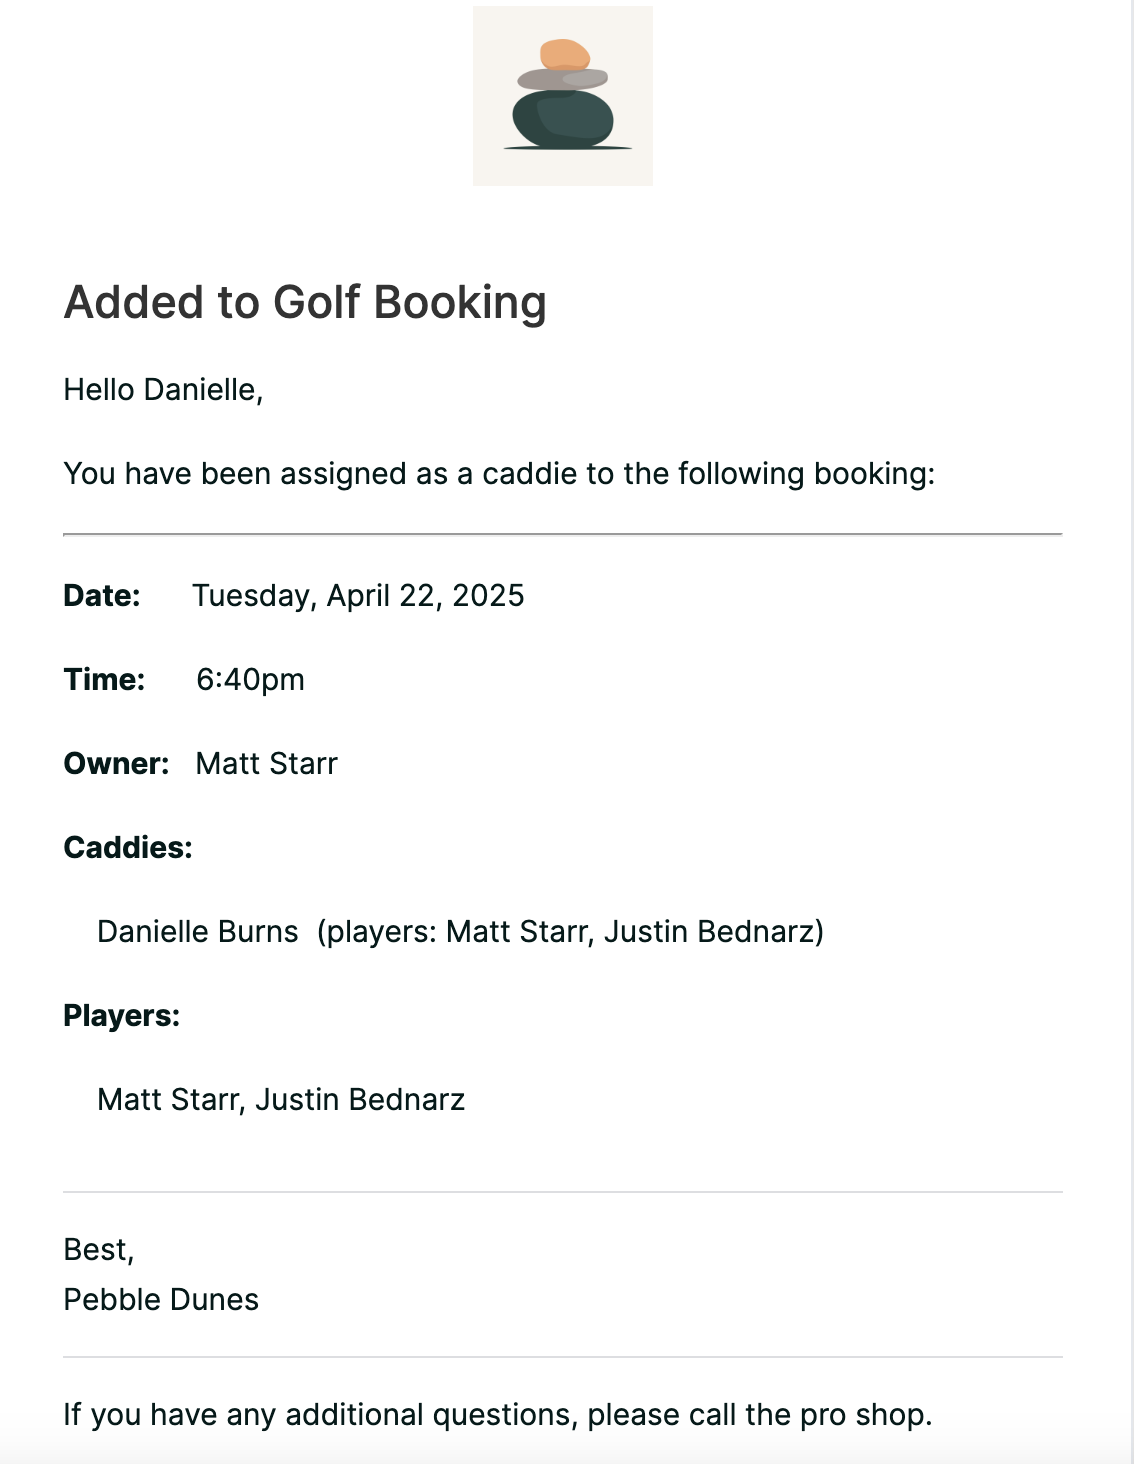This screenshot has height=1464, width=1134.
Task: Click the gray middle pebble in logo
Action: coord(562,80)
